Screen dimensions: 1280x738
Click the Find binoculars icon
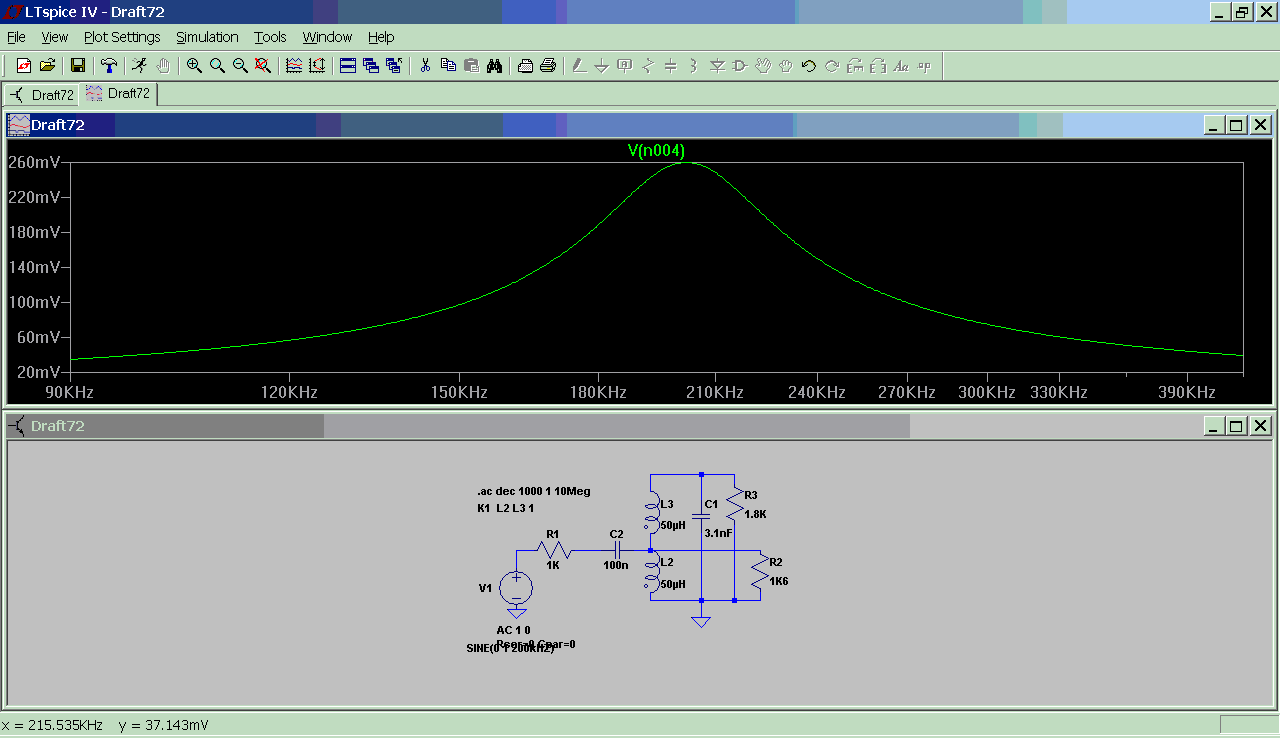click(494, 66)
